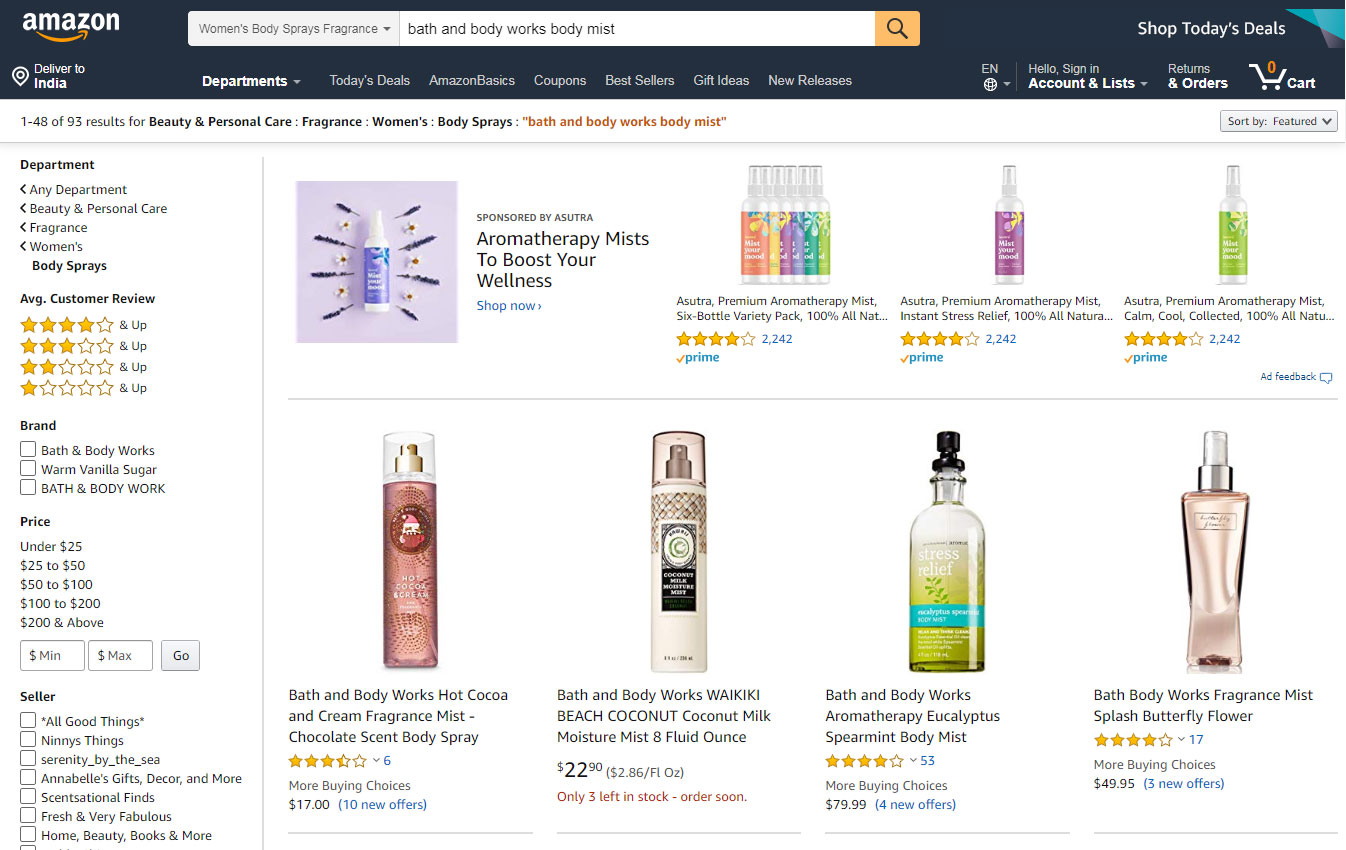This screenshot has height=850, width=1346.
Task: Open the Sort by Featured dropdown
Action: pos(1279,121)
